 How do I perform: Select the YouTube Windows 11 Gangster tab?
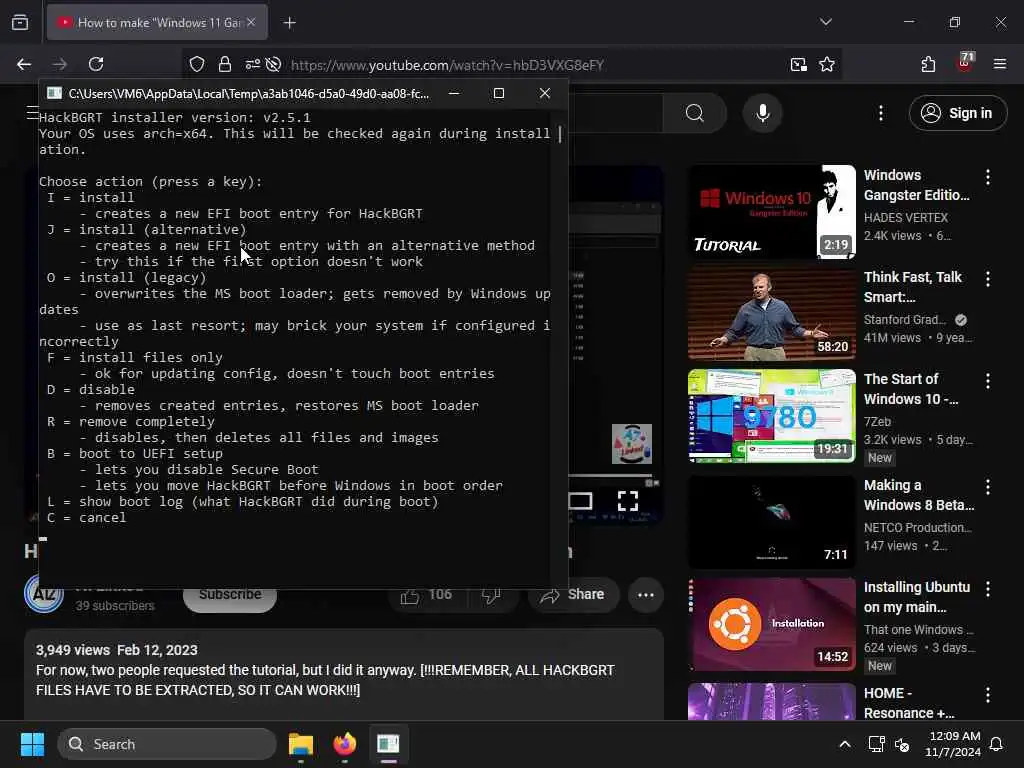pos(157,22)
